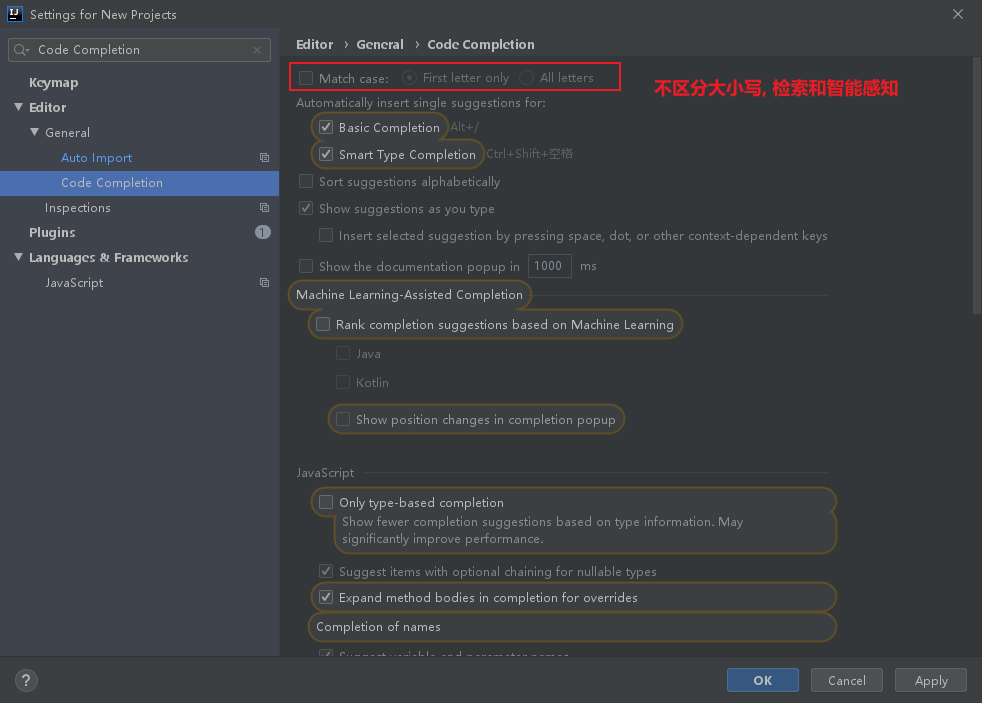The image size is (982, 703).
Task: Collapse the Languages & Frameworks arrow
Action: (19, 257)
